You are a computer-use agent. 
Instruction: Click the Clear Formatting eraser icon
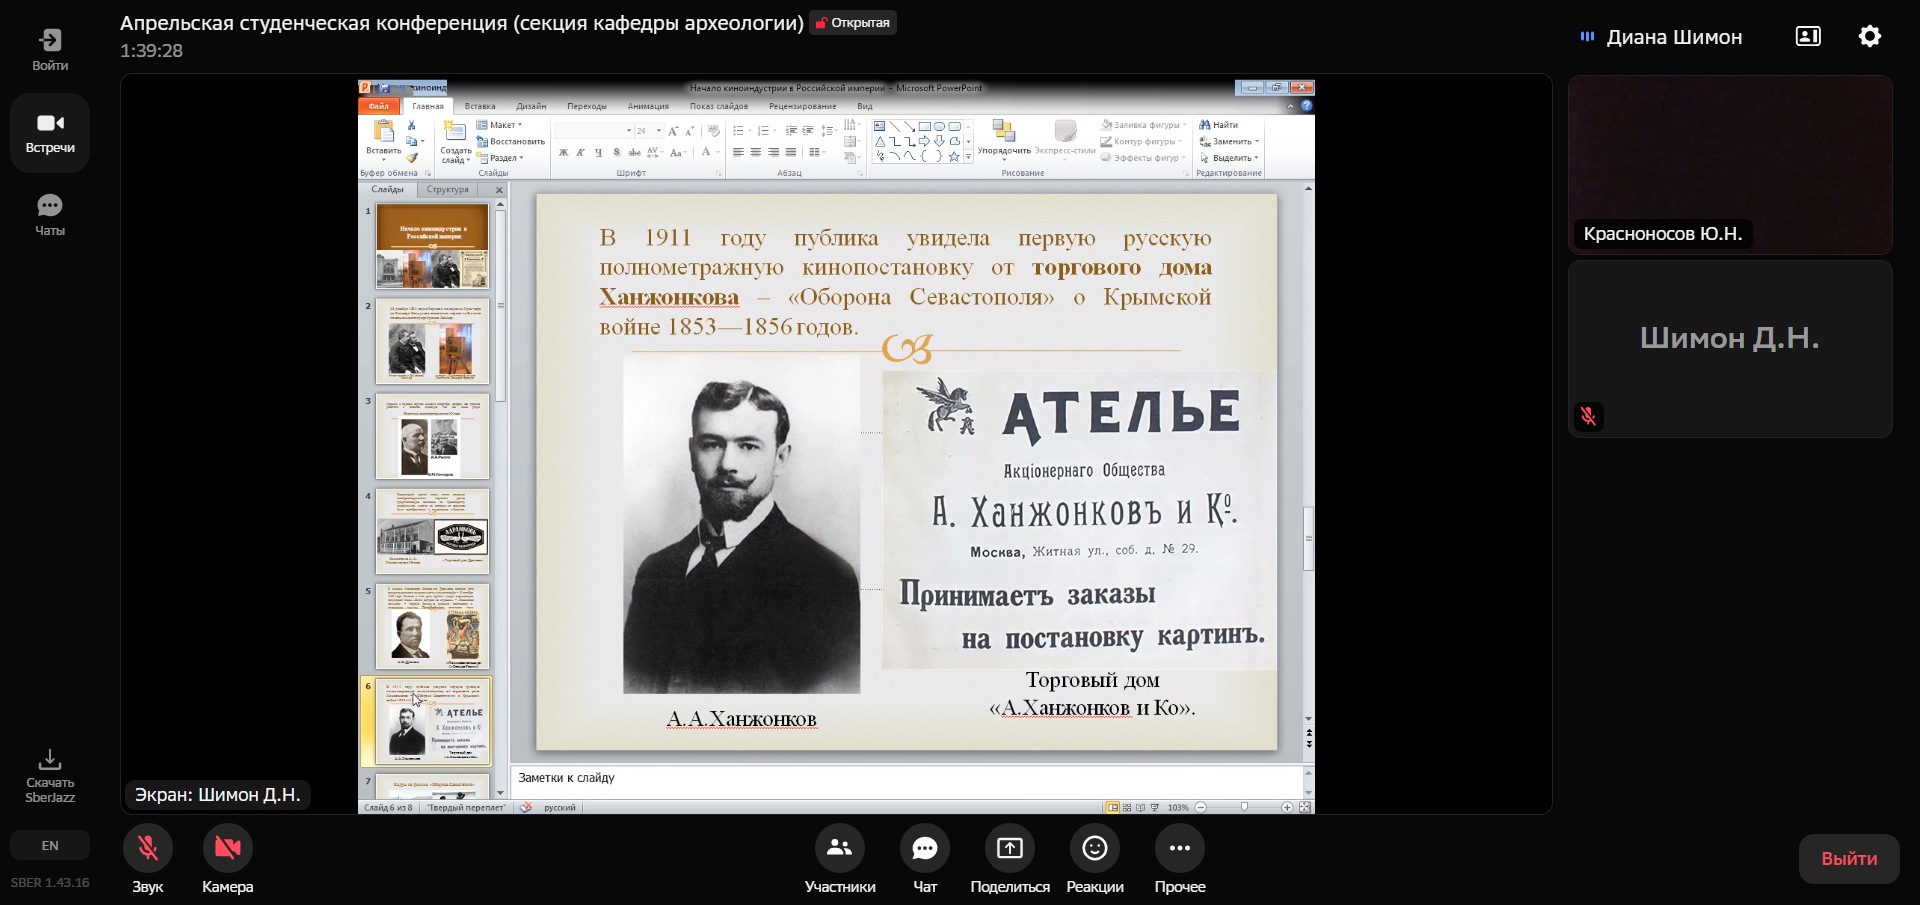coord(713,131)
